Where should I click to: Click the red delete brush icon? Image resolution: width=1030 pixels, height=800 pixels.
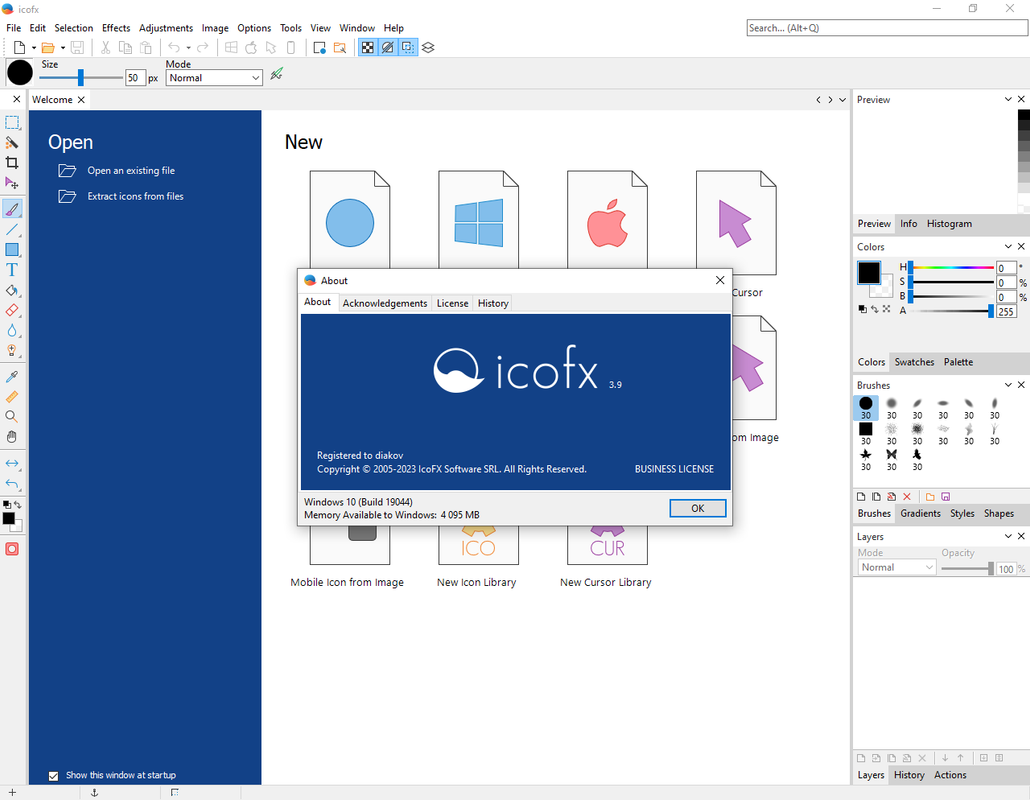(907, 497)
